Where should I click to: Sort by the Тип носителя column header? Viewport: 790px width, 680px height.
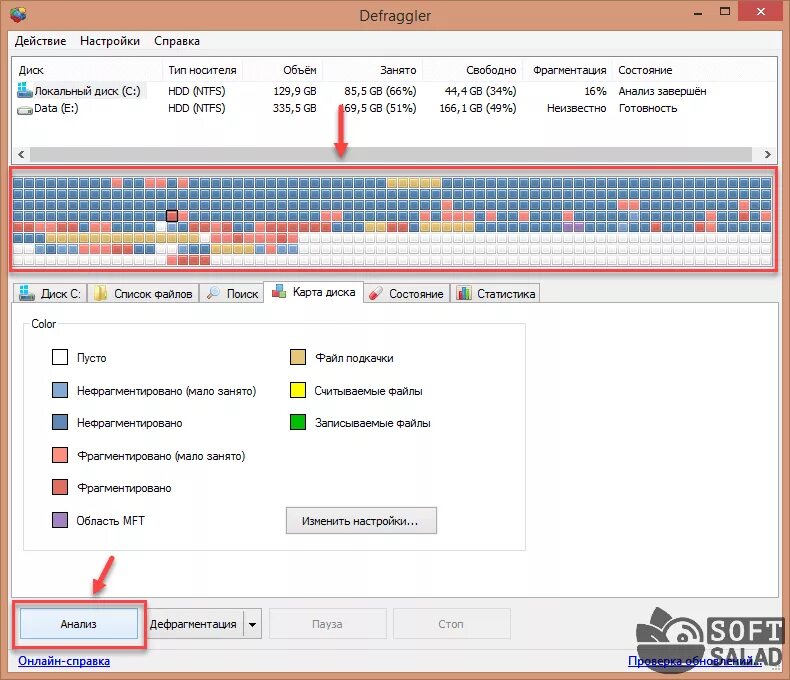pos(202,70)
